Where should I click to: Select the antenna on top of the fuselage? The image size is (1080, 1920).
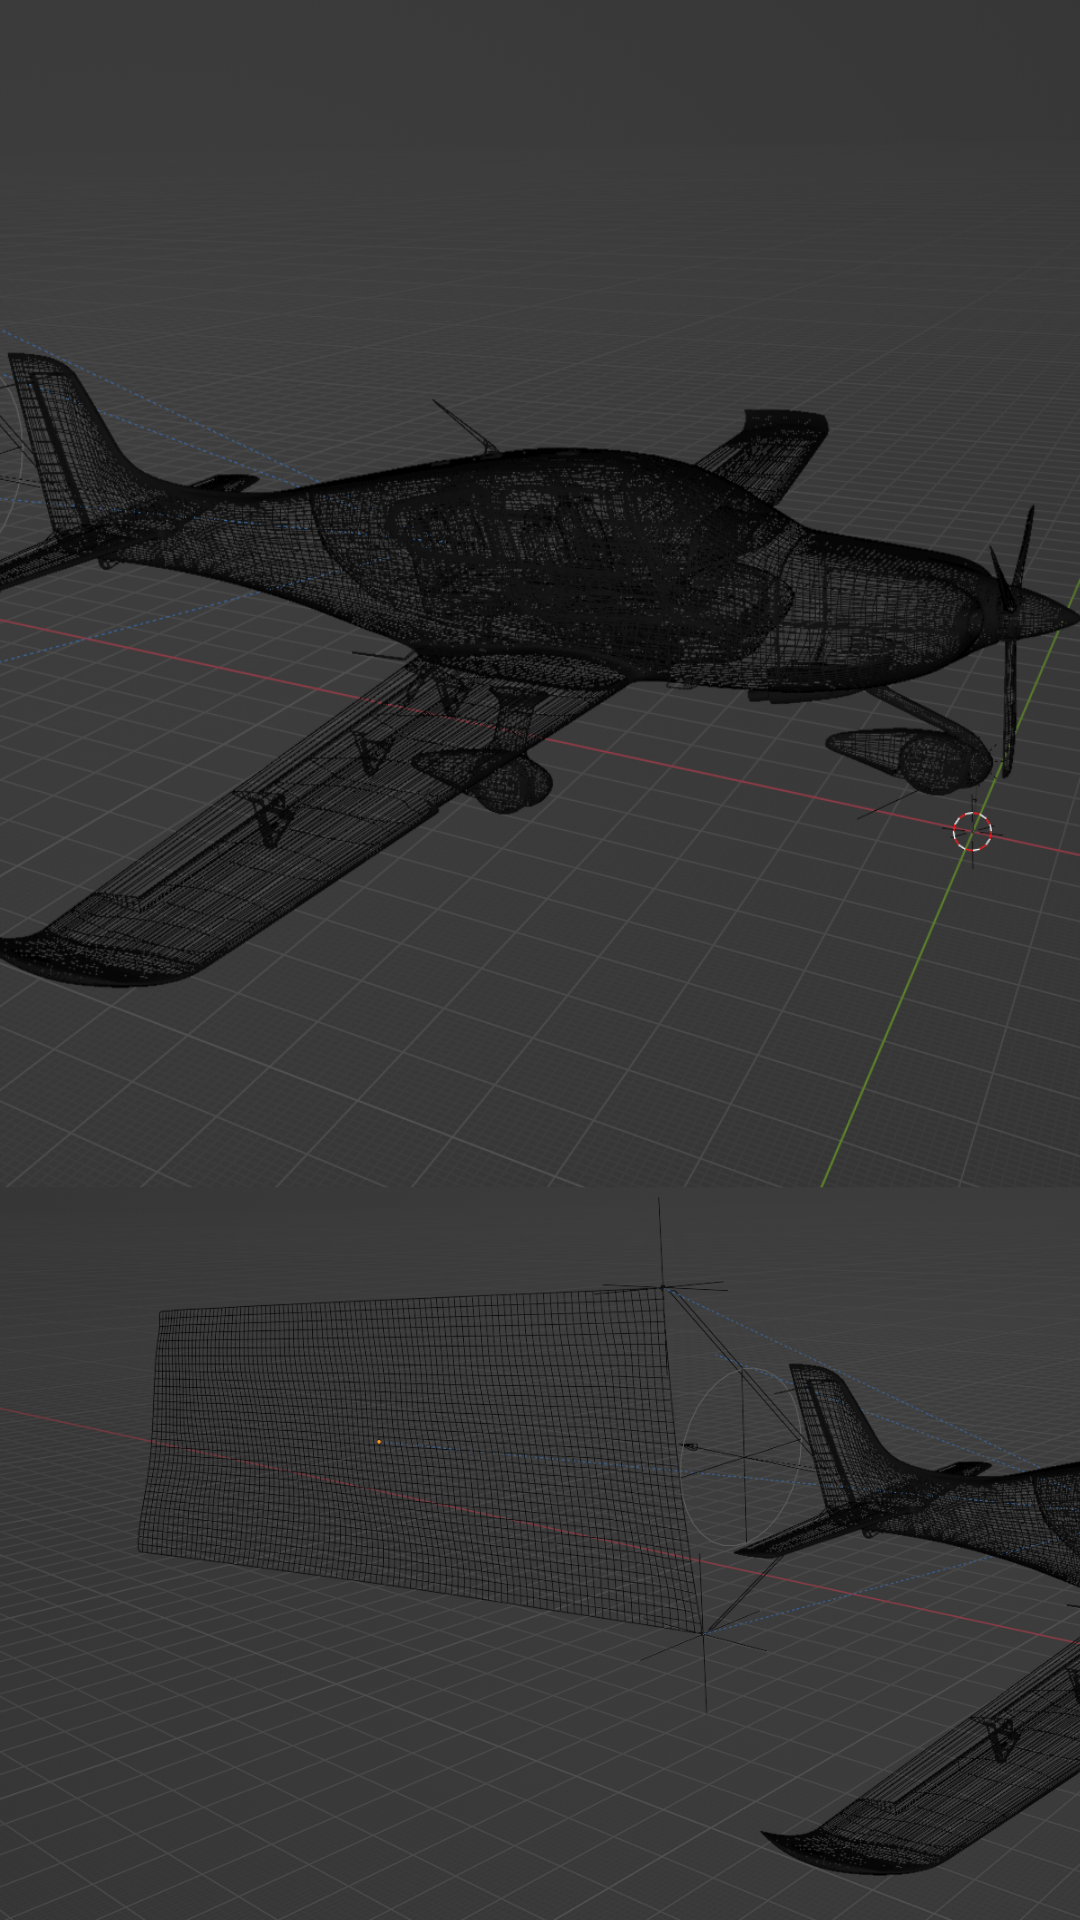(464, 427)
